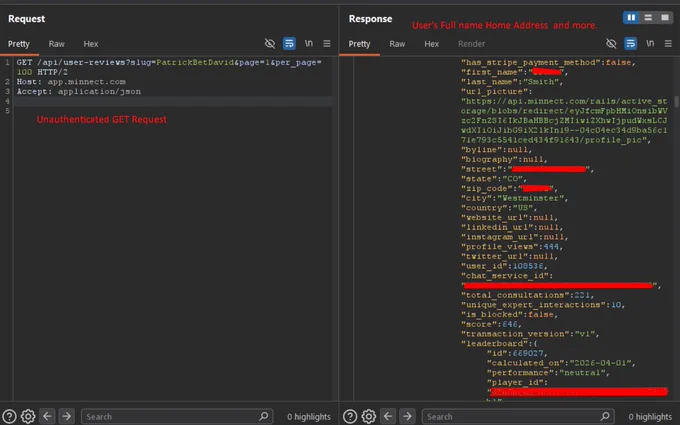Show newline characters \n in Request panel
Screen dimensions: 680x425
[x=308, y=43]
